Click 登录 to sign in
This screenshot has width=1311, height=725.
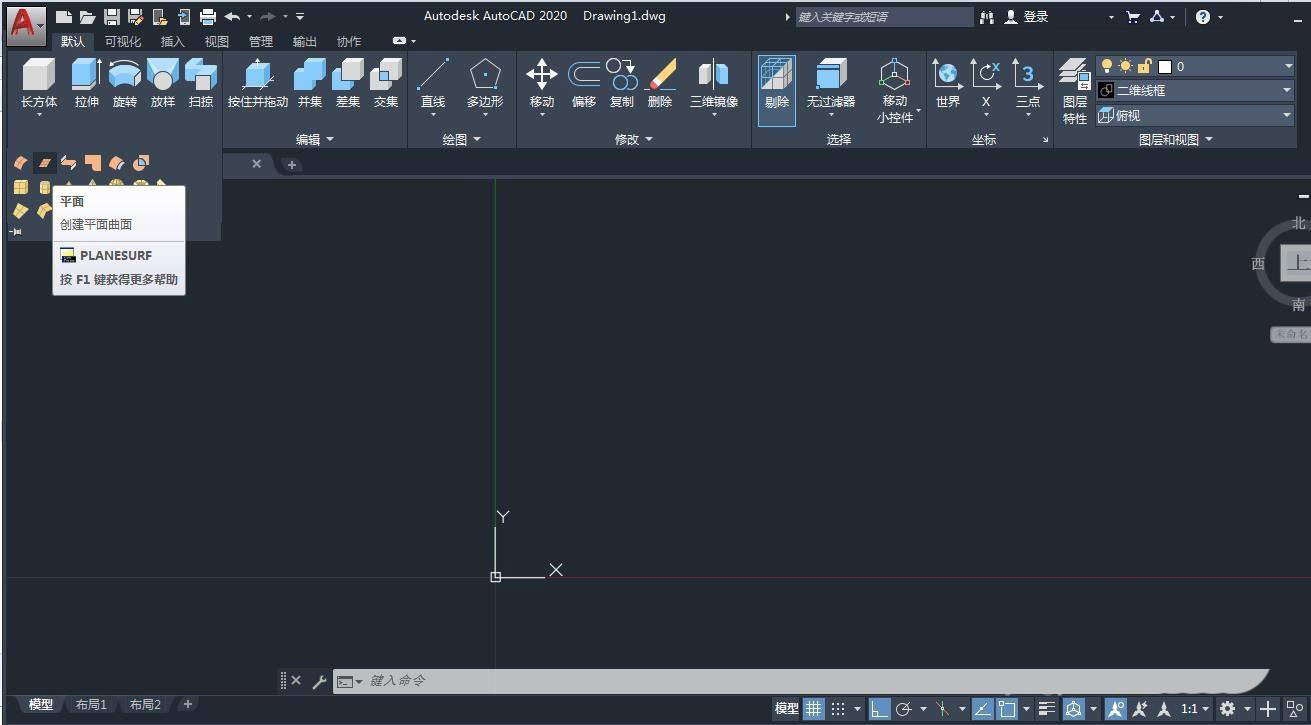(x=1036, y=16)
